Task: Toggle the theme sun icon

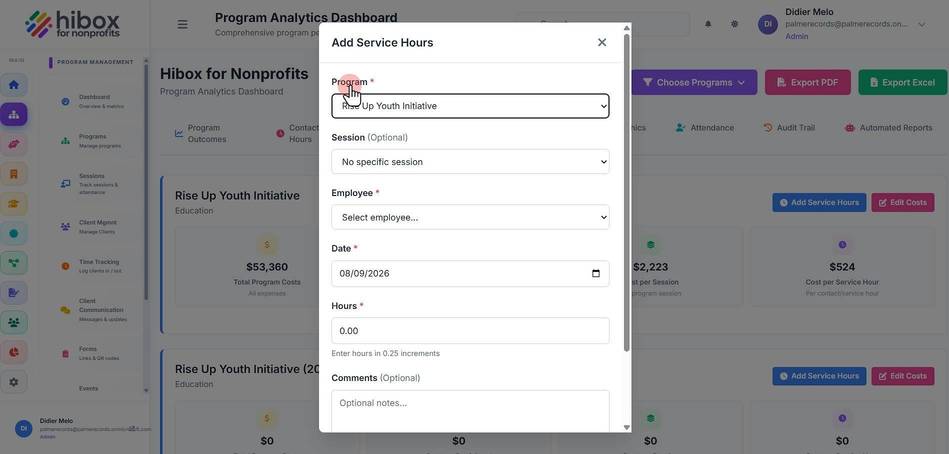Action: point(734,24)
